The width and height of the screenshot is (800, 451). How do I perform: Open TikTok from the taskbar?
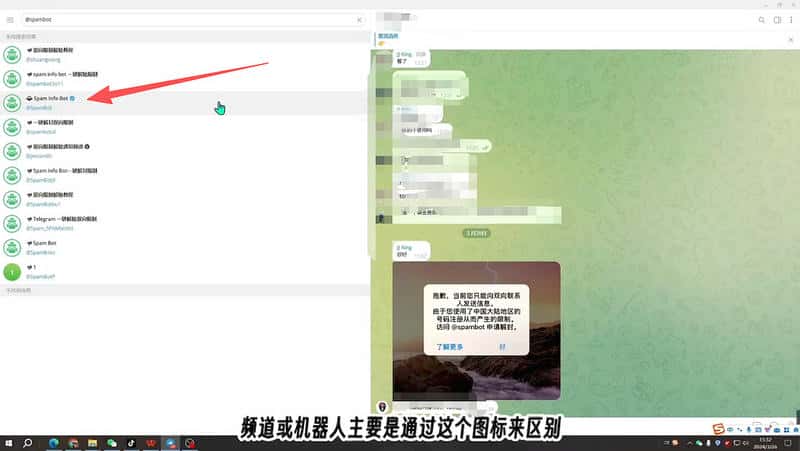[x=131, y=443]
